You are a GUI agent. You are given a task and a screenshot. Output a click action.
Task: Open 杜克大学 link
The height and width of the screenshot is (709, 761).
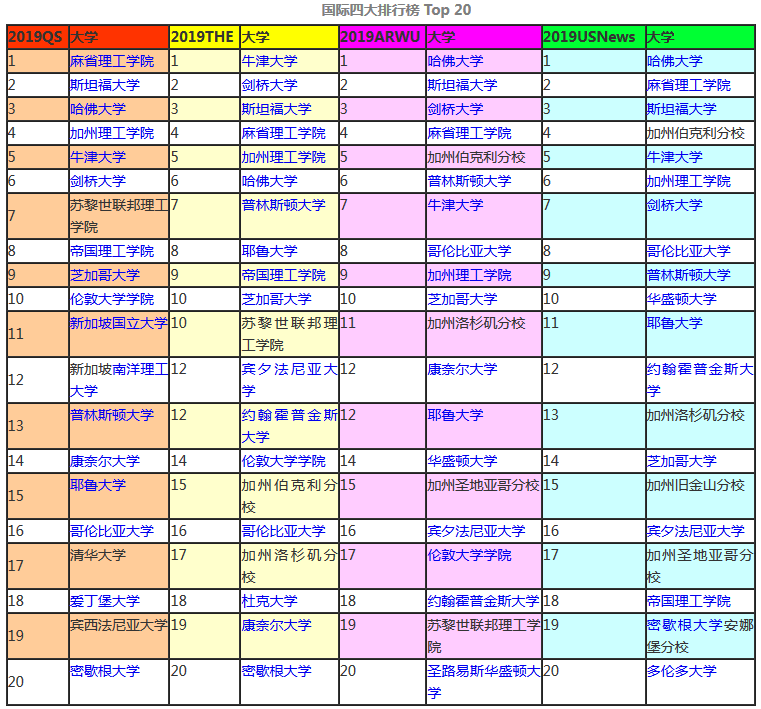[x=269, y=601]
